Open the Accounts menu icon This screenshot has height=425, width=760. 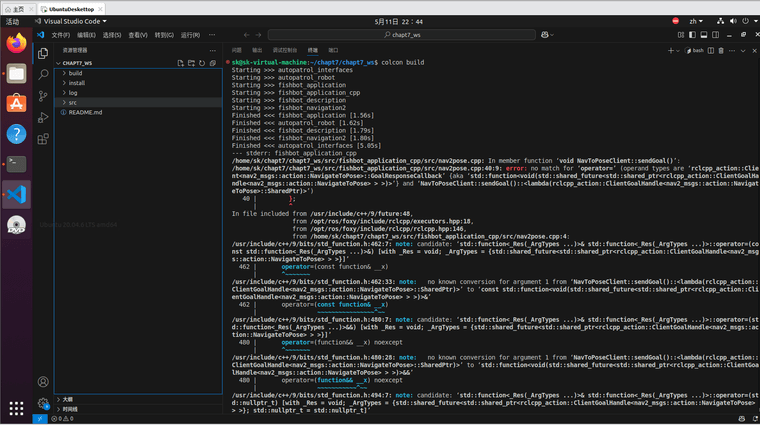pos(43,382)
